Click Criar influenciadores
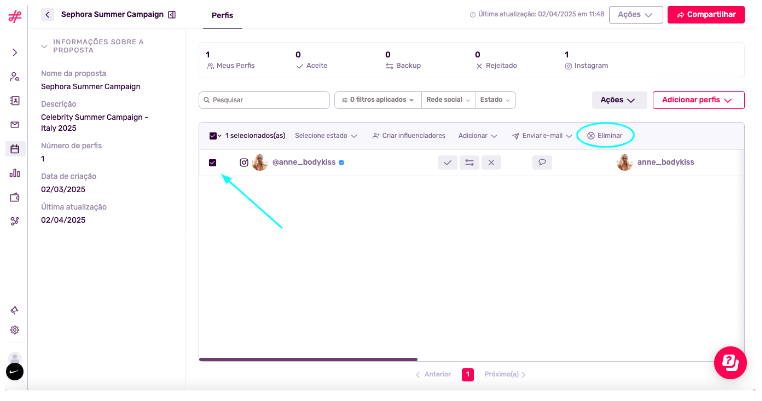762x401 pixels. (x=409, y=136)
